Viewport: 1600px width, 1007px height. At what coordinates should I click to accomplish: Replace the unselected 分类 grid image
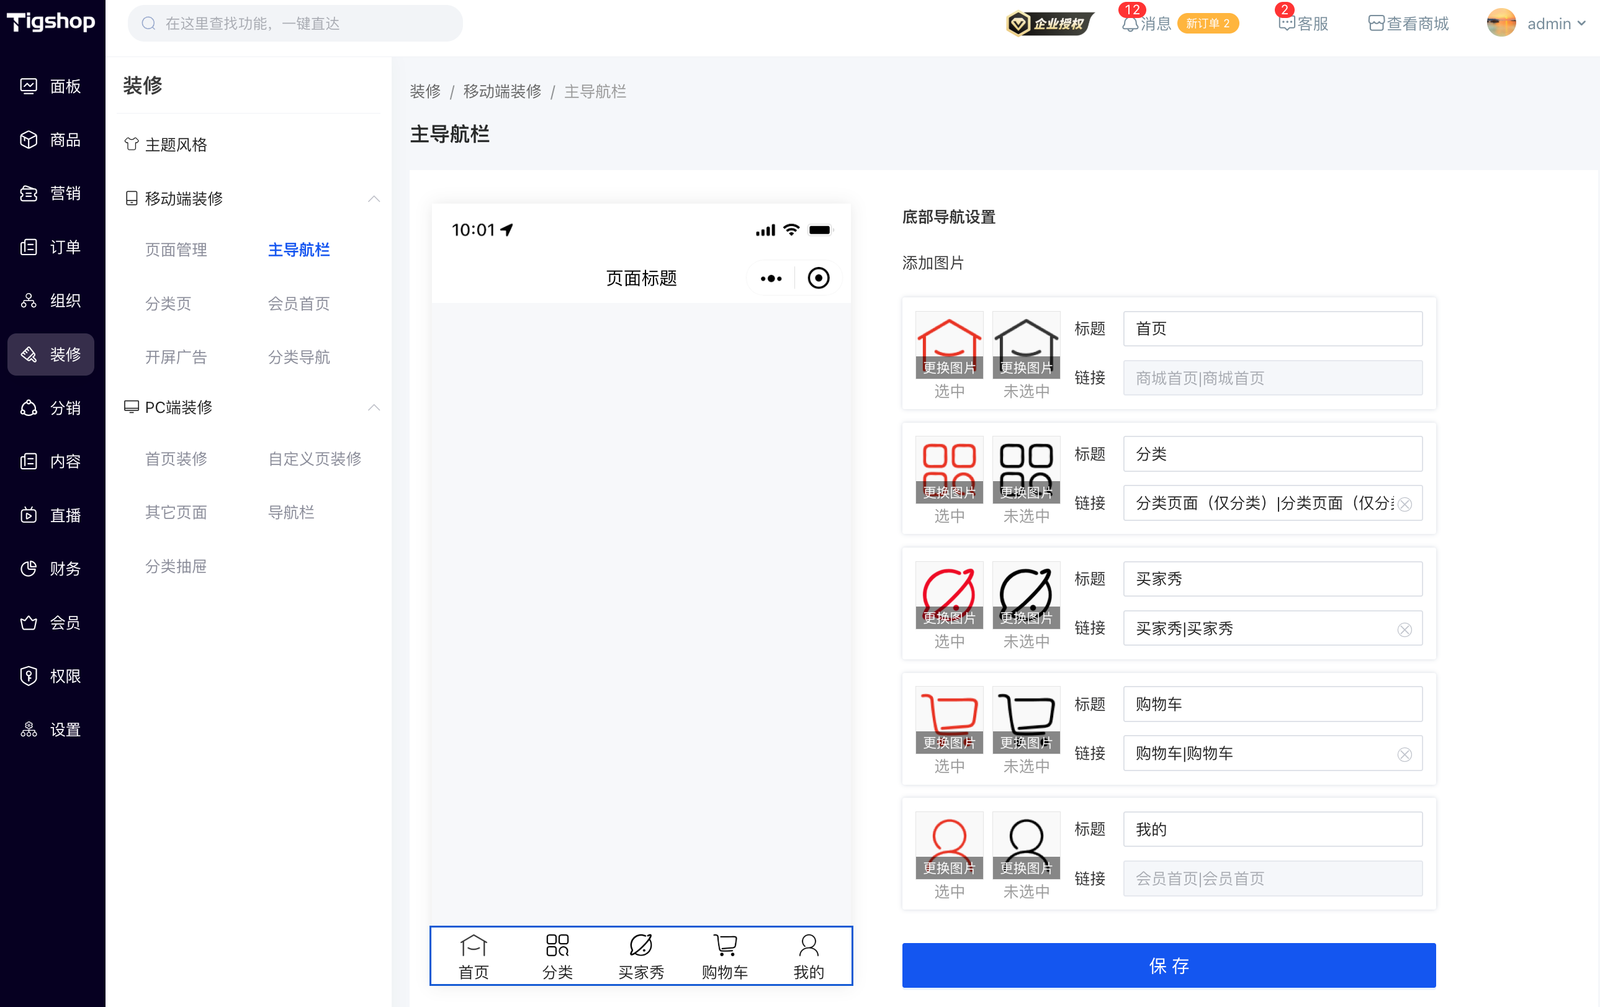[x=1026, y=470]
